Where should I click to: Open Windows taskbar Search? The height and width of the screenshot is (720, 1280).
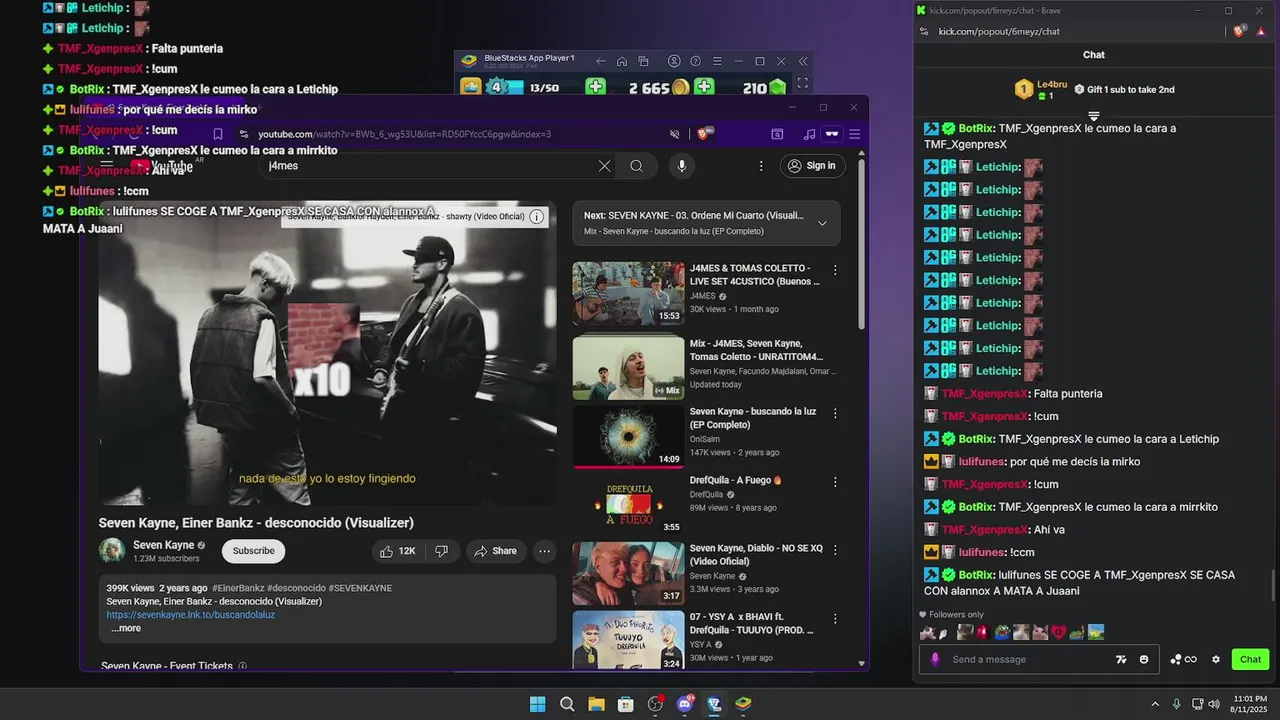567,704
